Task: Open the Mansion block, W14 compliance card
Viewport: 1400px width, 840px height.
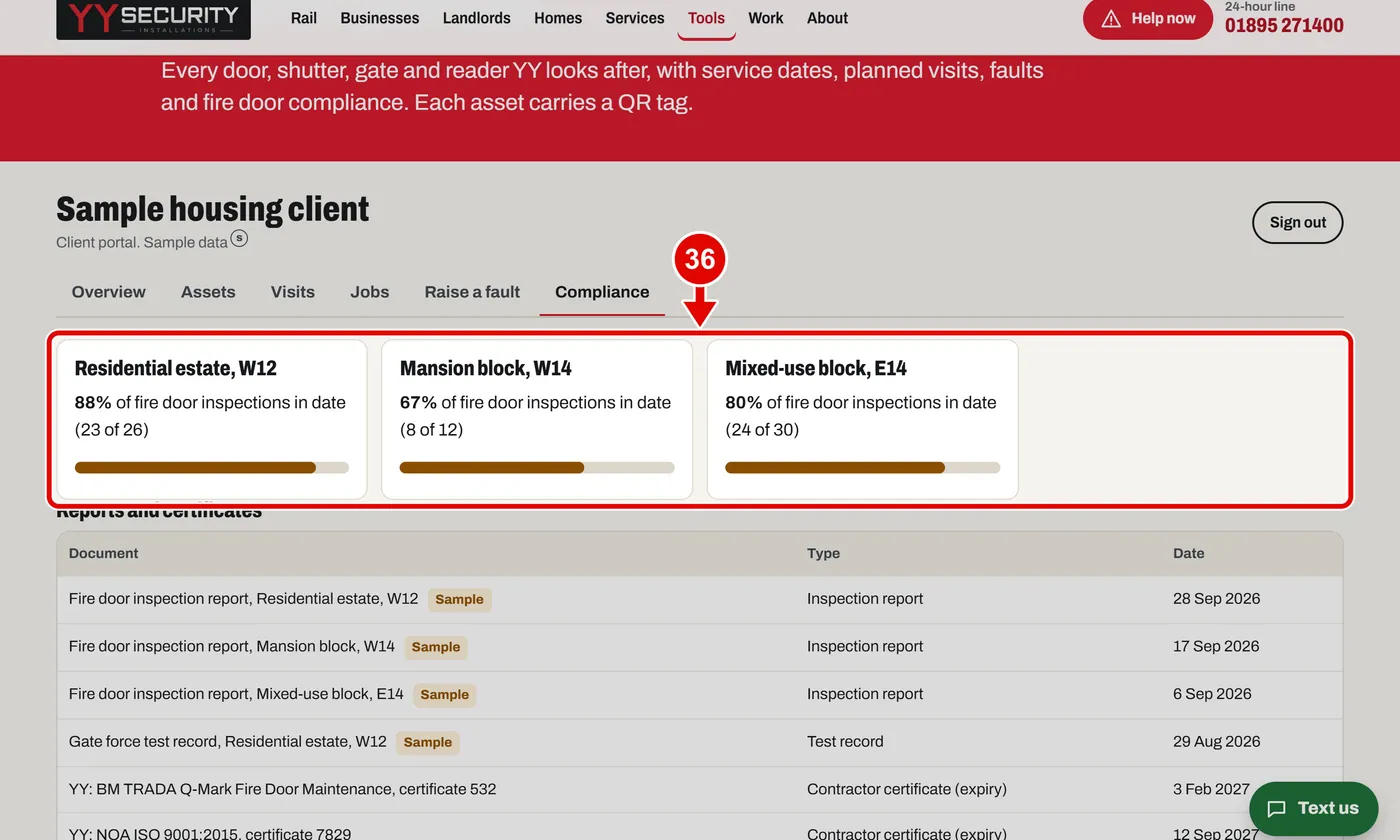Action: click(x=537, y=419)
